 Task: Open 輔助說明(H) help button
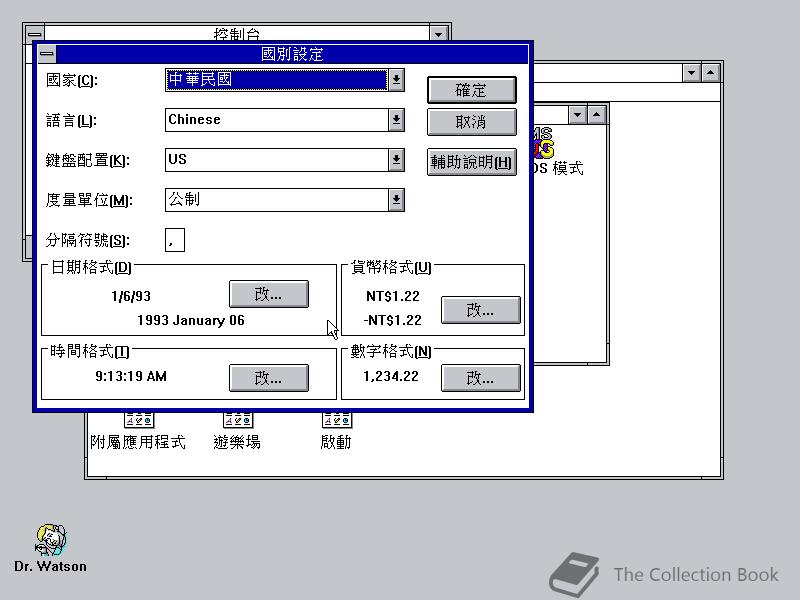[x=471, y=162]
